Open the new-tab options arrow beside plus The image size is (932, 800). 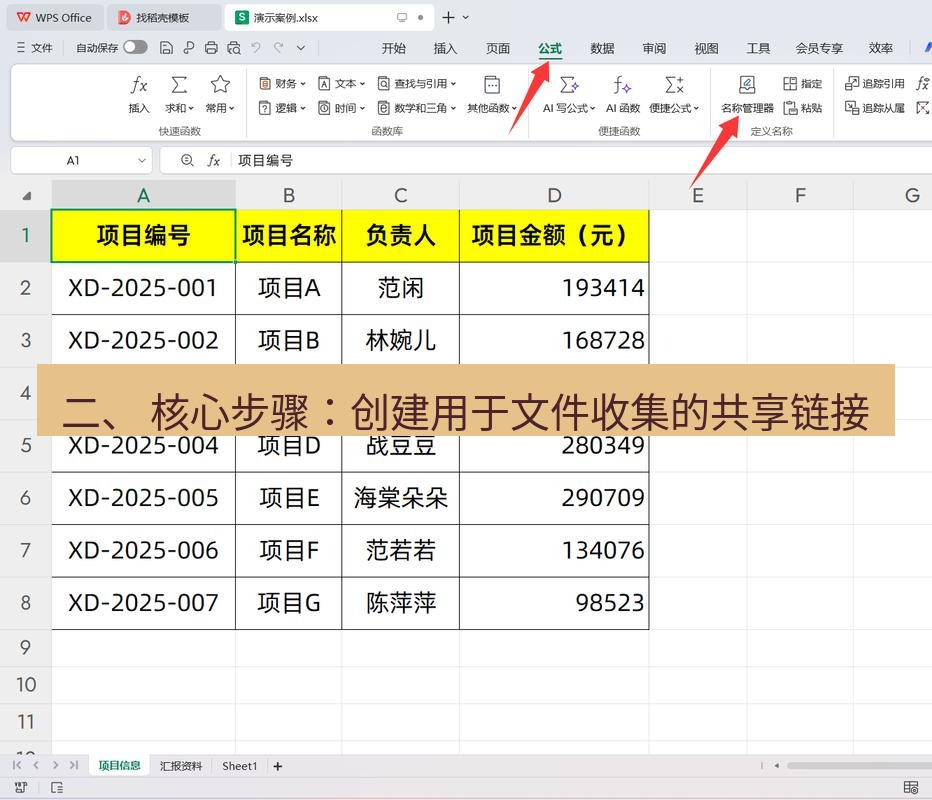[465, 17]
